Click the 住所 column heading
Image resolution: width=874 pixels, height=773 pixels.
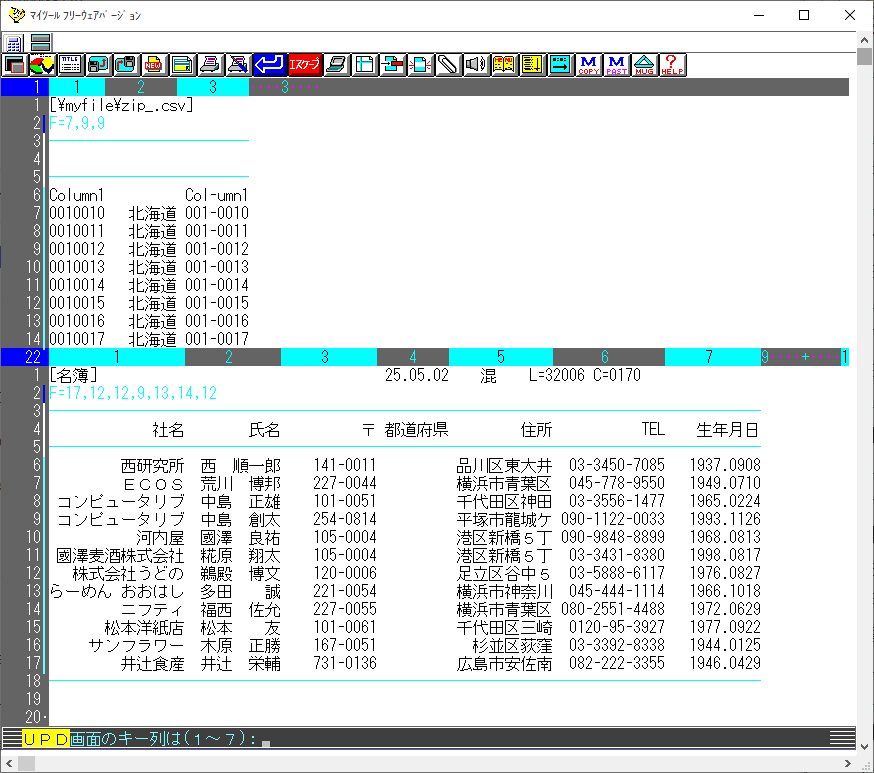pyautogui.click(x=536, y=430)
